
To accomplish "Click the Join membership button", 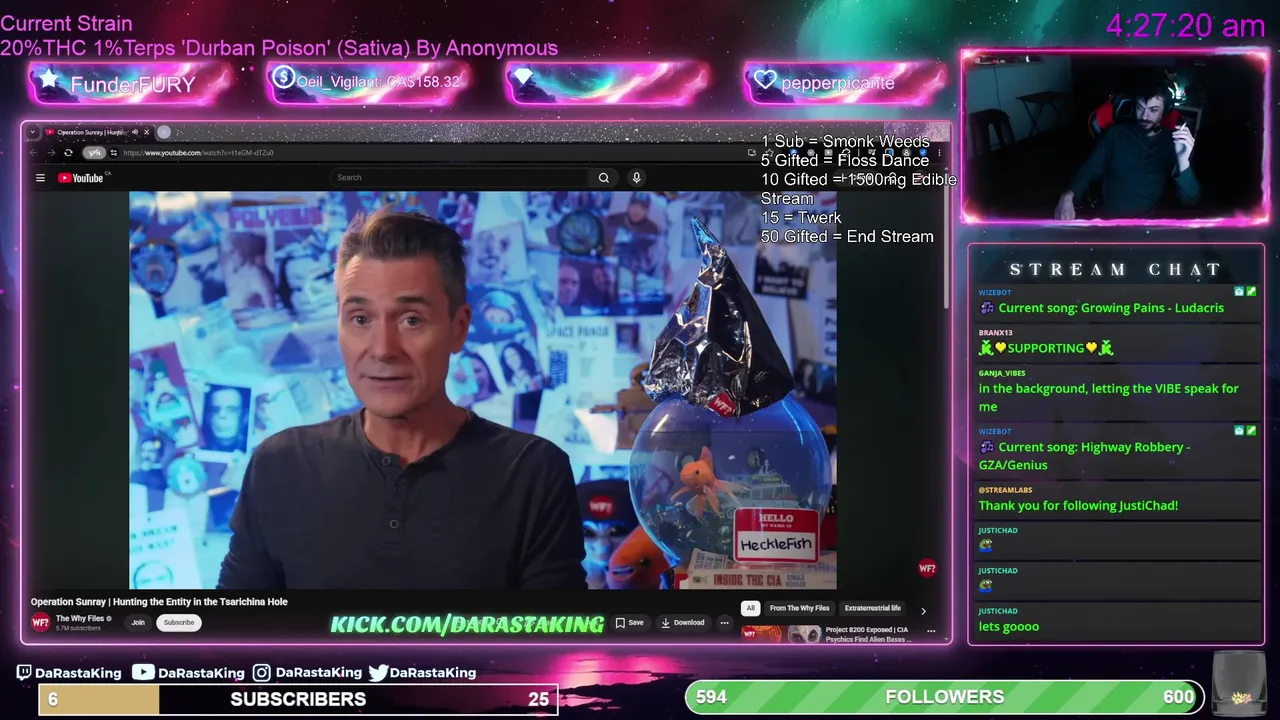I will (138, 622).
